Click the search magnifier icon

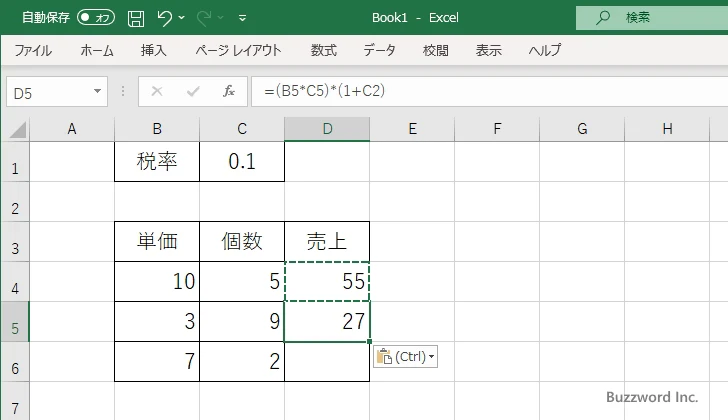point(603,18)
